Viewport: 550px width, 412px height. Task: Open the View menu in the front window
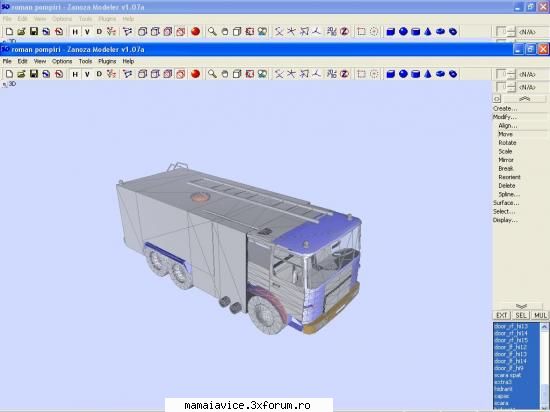pyautogui.click(x=40, y=61)
